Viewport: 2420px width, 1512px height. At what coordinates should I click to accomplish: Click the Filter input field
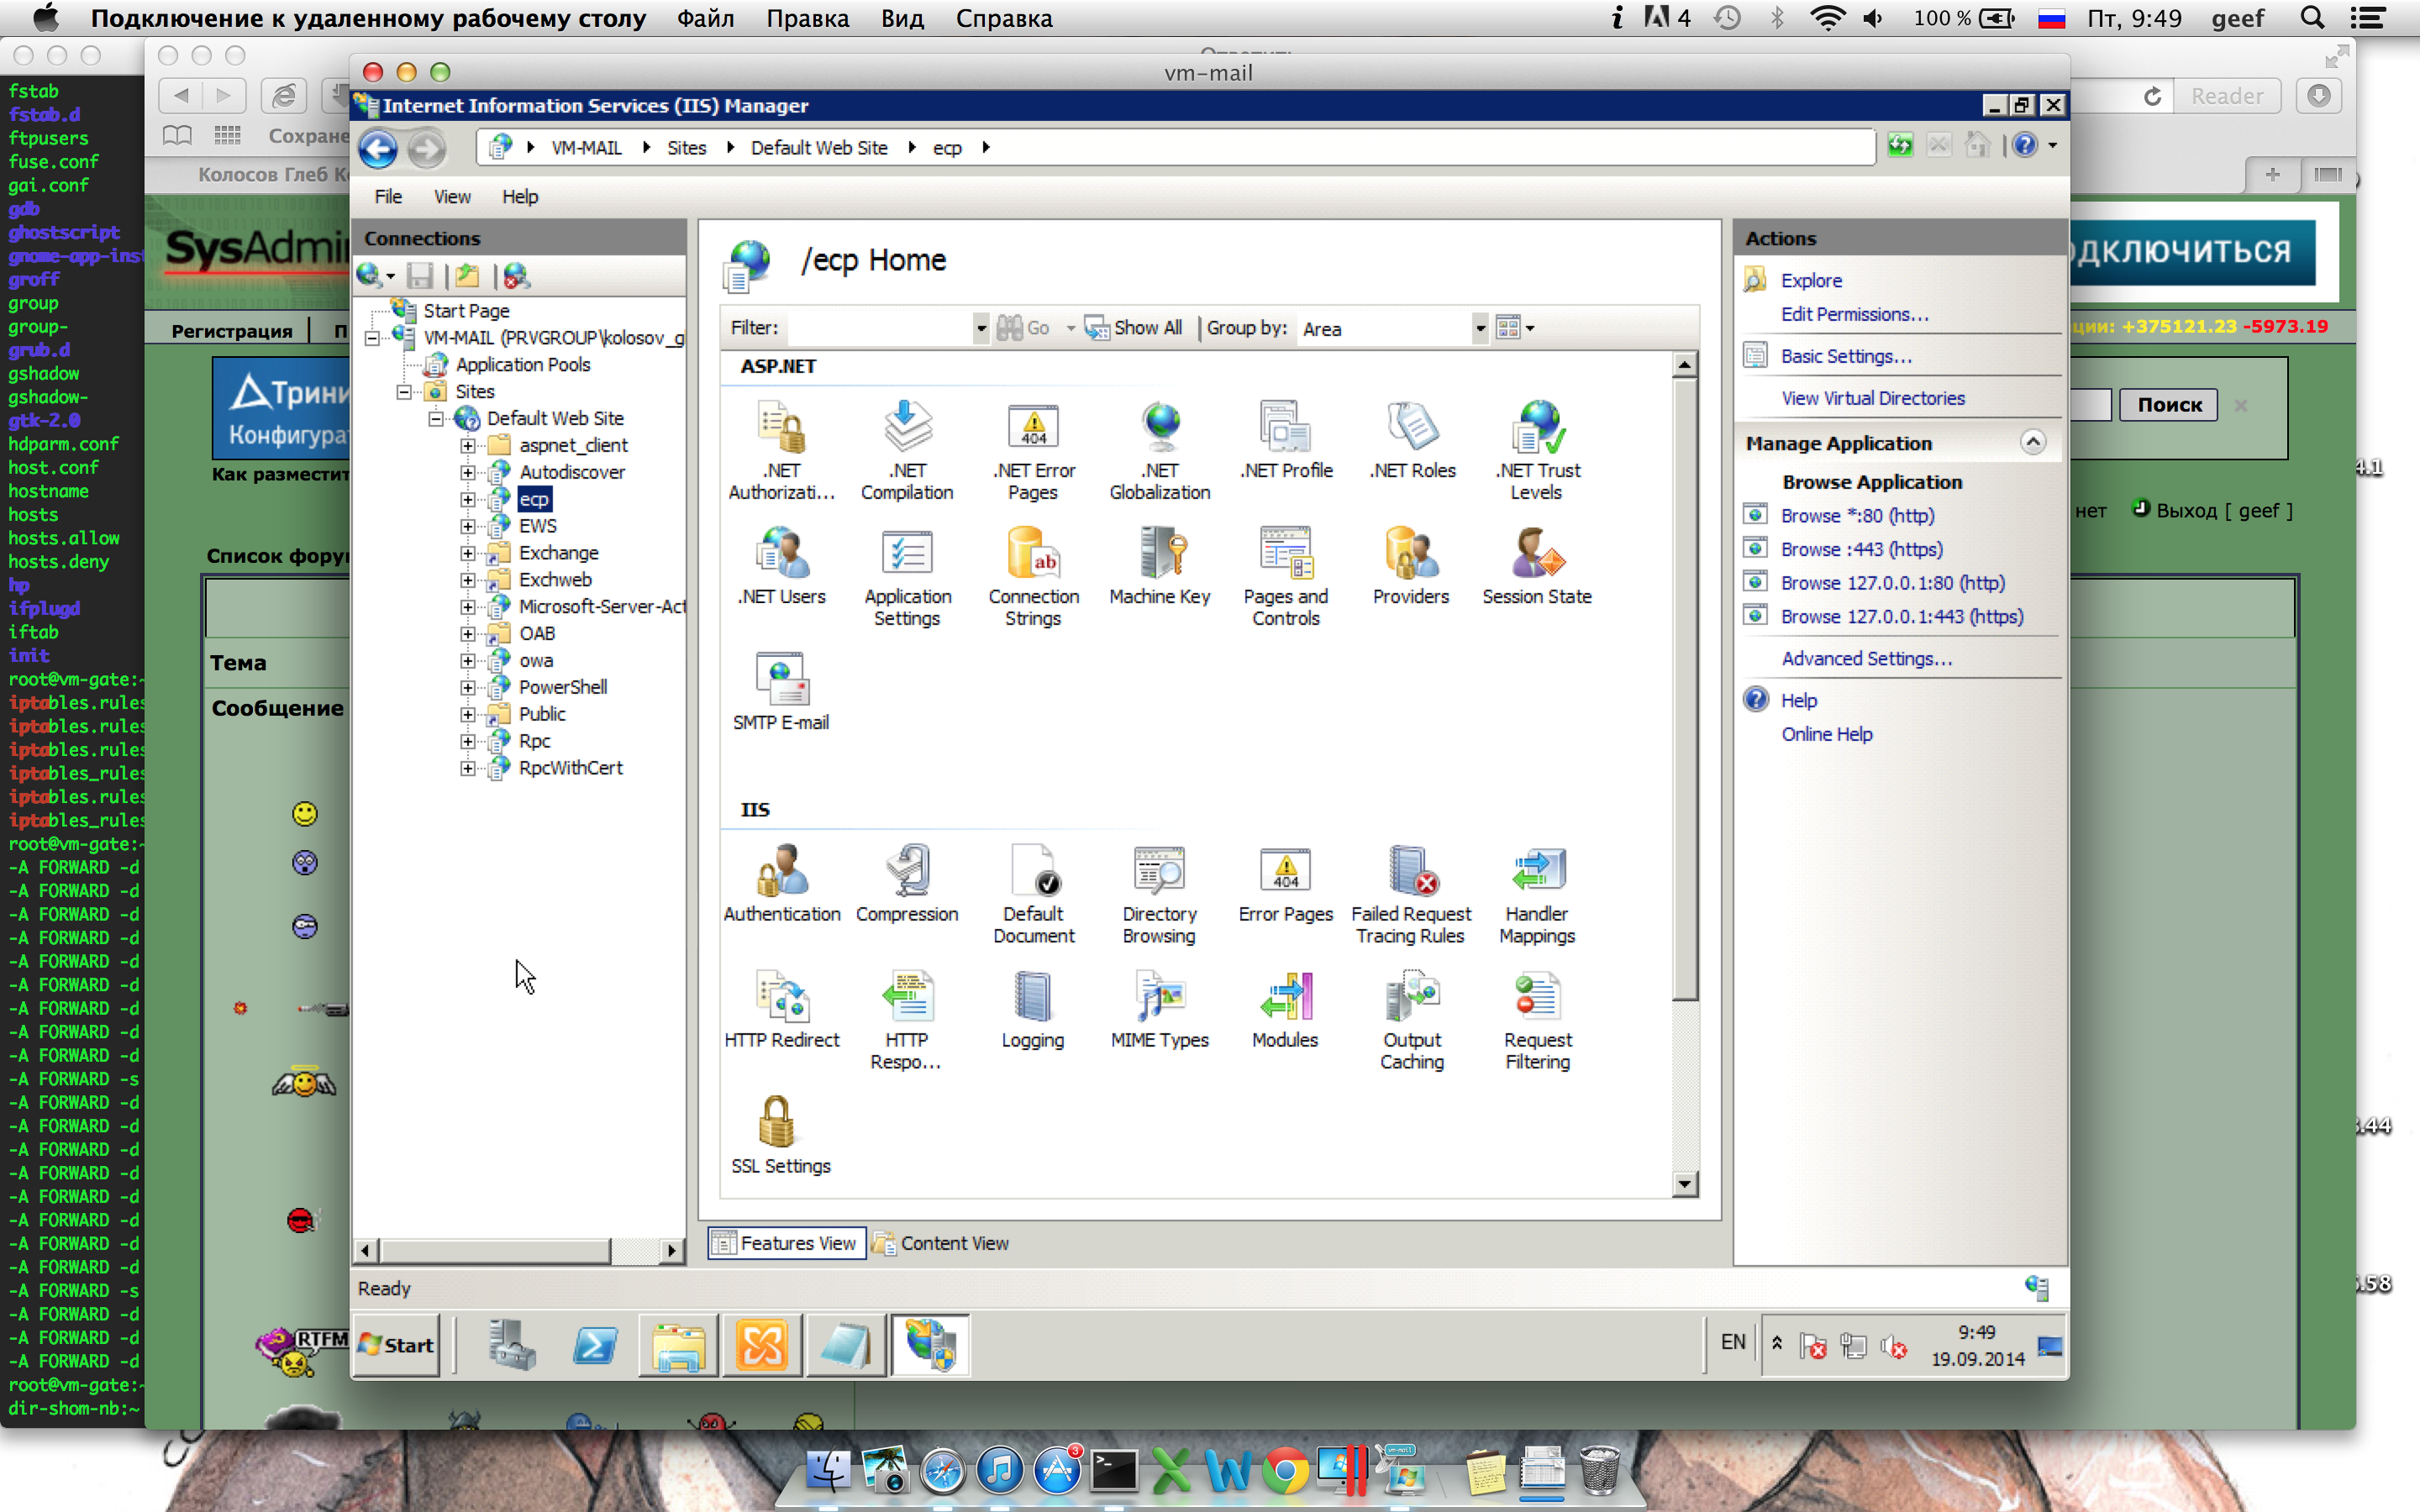pyautogui.click(x=879, y=328)
